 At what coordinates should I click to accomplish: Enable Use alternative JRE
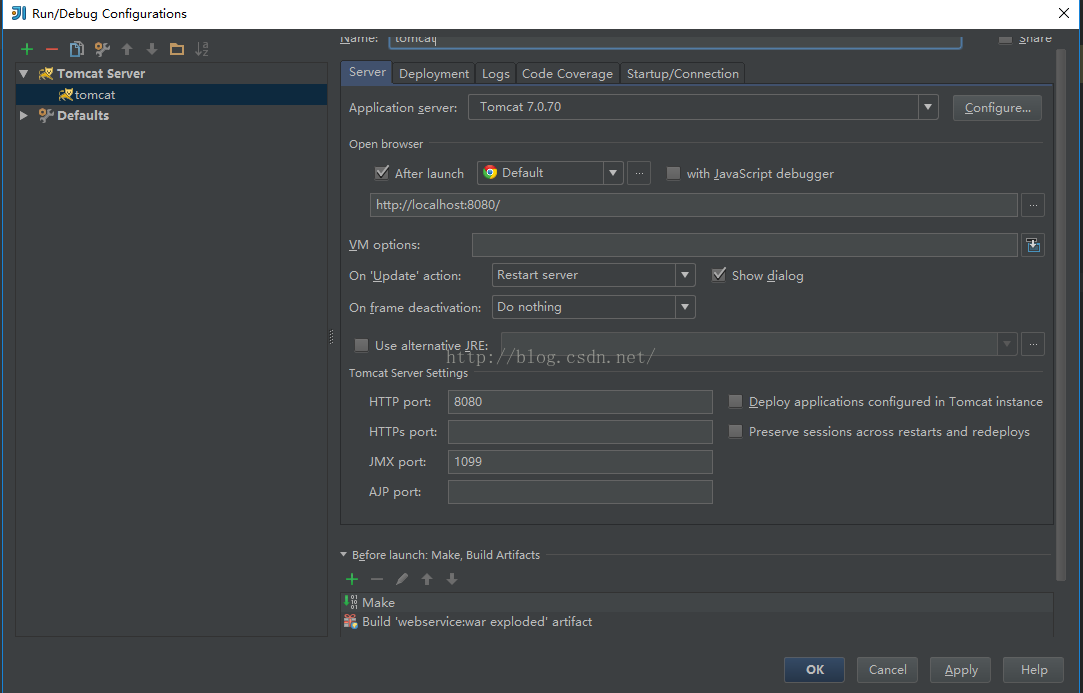[x=361, y=345]
